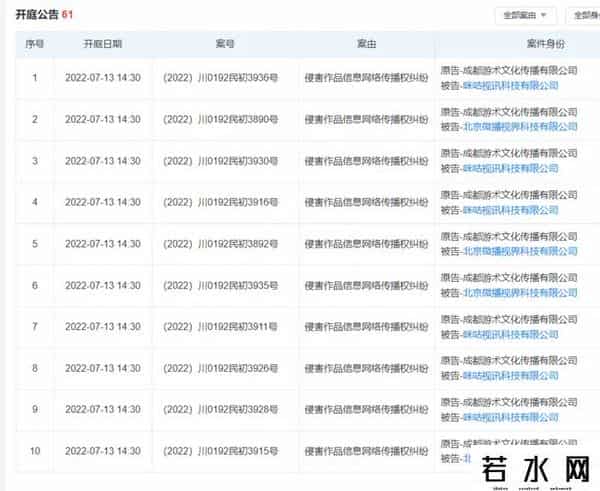Viewport: 600px width, 491px height.
Task: Open defendant 北京微播视界科技有限公司 link in row 2
Action: click(x=520, y=127)
